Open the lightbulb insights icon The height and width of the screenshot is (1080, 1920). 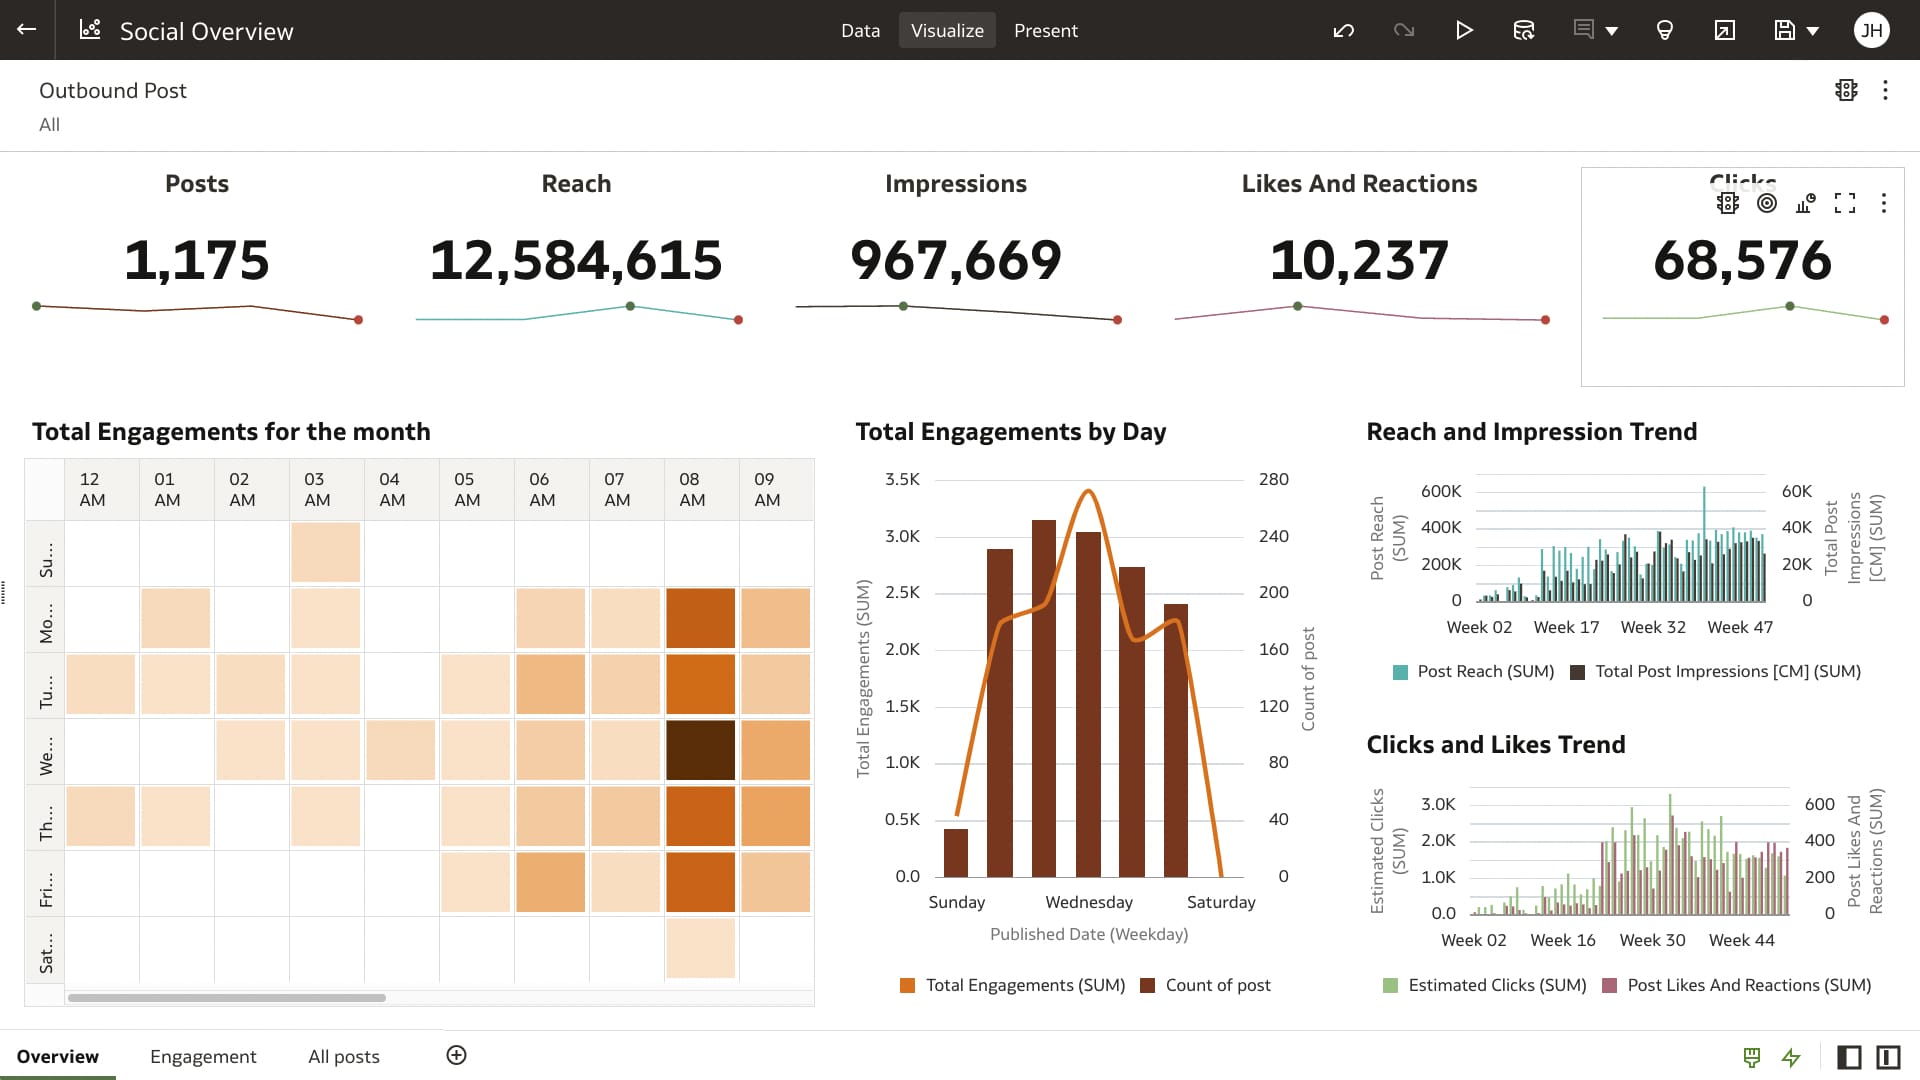click(x=1664, y=30)
